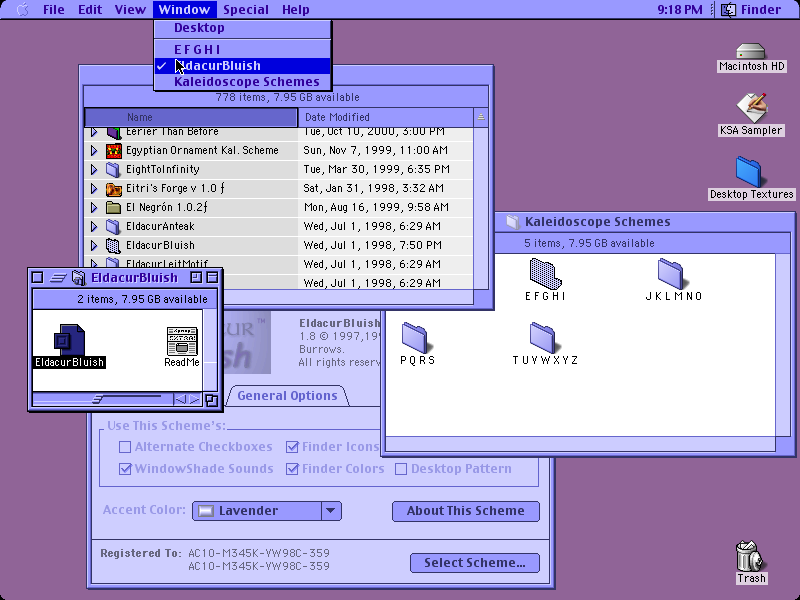This screenshot has height=600, width=800.
Task: Toggle the Finder Colors checkbox
Action: point(292,469)
